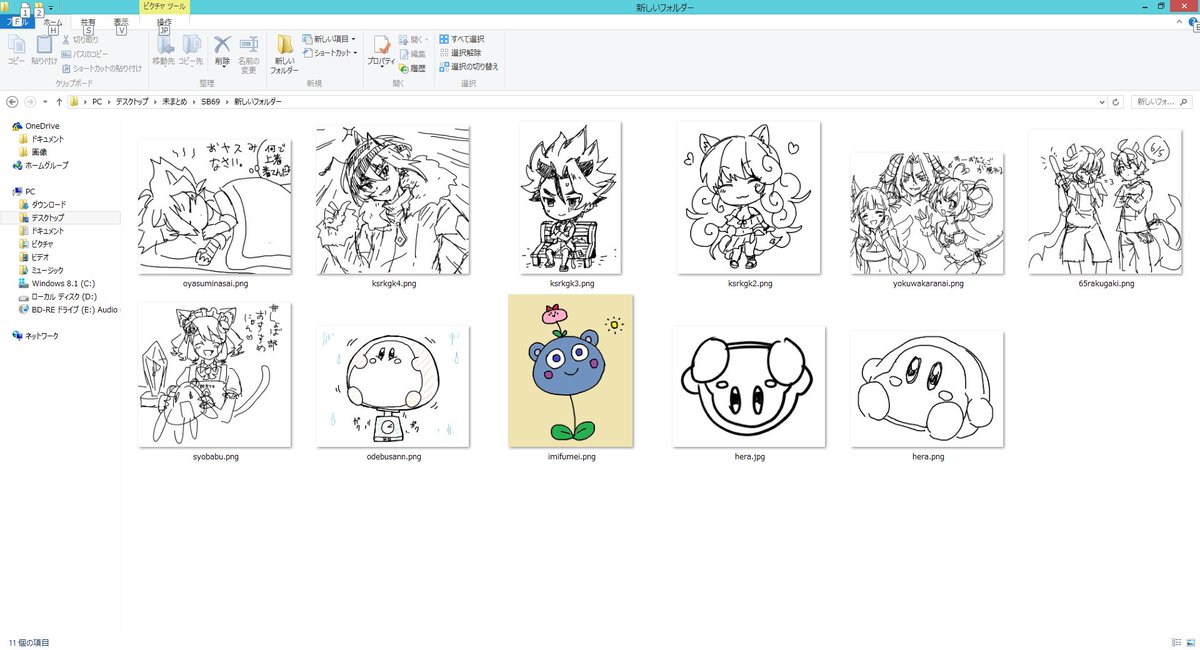Screen dimensions: 1200x650
Task: Open the New item (新しい項目) dropdown
Action: point(328,40)
